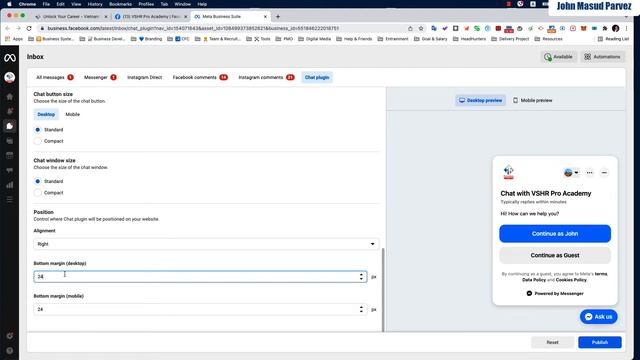The width and height of the screenshot is (640, 360).
Task: Open the page profile avatar in sidebar
Action: 10,77
